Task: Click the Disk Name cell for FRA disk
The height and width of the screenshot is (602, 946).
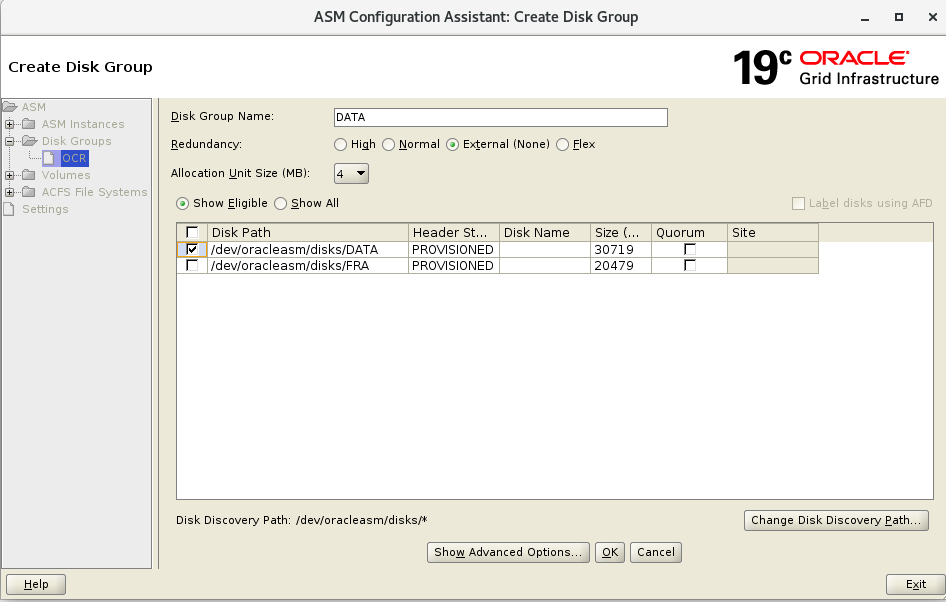Action: (545, 266)
